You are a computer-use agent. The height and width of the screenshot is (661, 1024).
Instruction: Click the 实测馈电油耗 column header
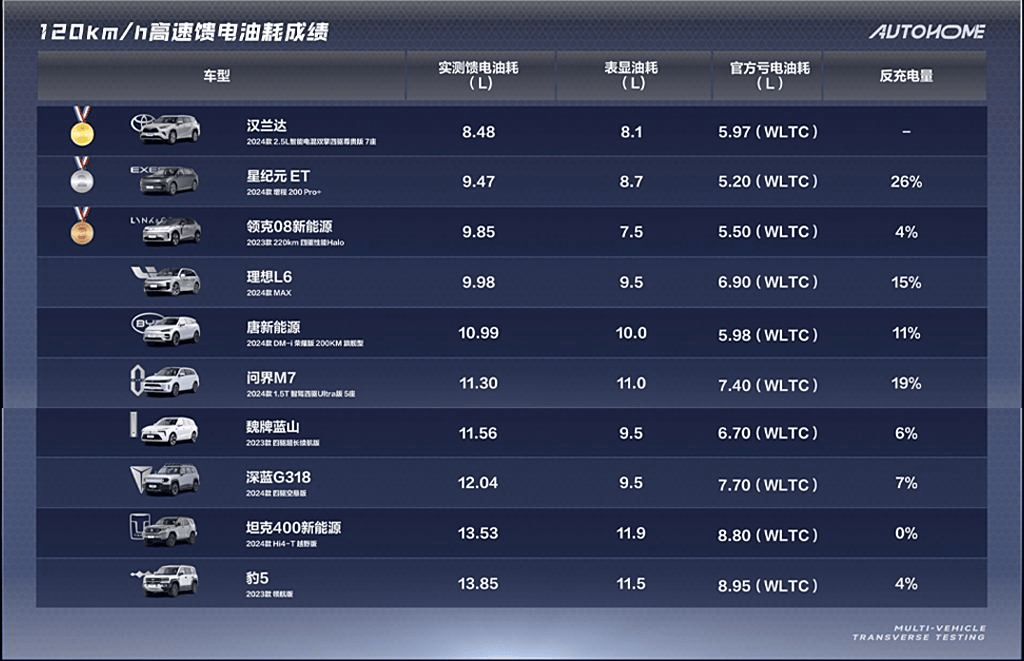click(478, 75)
